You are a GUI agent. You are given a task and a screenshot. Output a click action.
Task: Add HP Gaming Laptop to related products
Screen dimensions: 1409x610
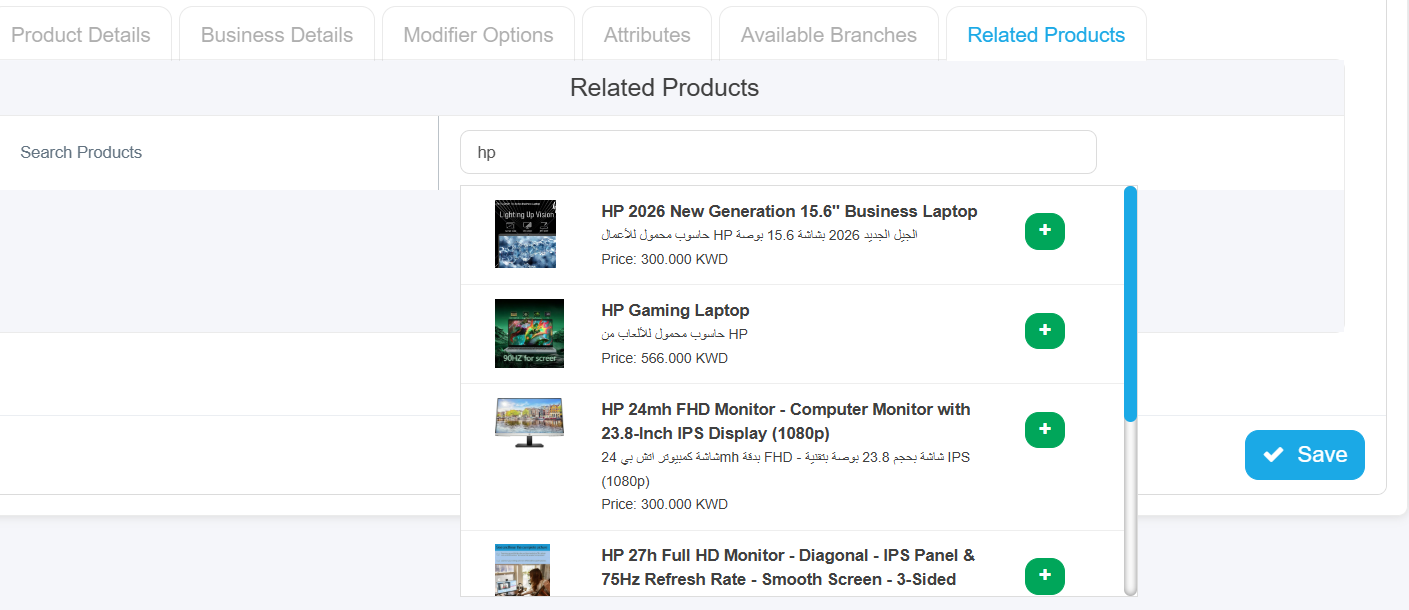coord(1045,330)
